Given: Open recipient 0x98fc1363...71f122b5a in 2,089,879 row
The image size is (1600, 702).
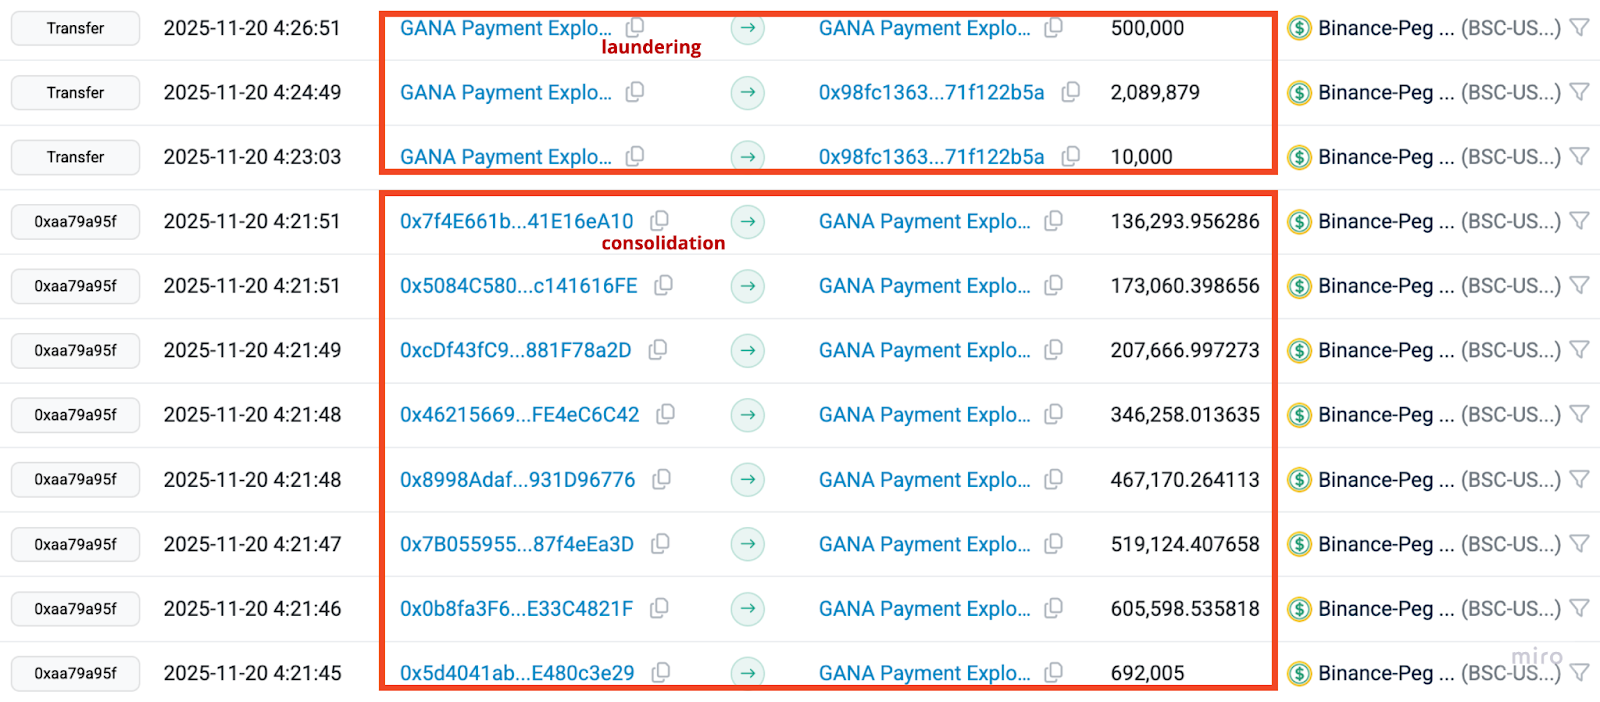Looking at the screenshot, I should (x=932, y=92).
